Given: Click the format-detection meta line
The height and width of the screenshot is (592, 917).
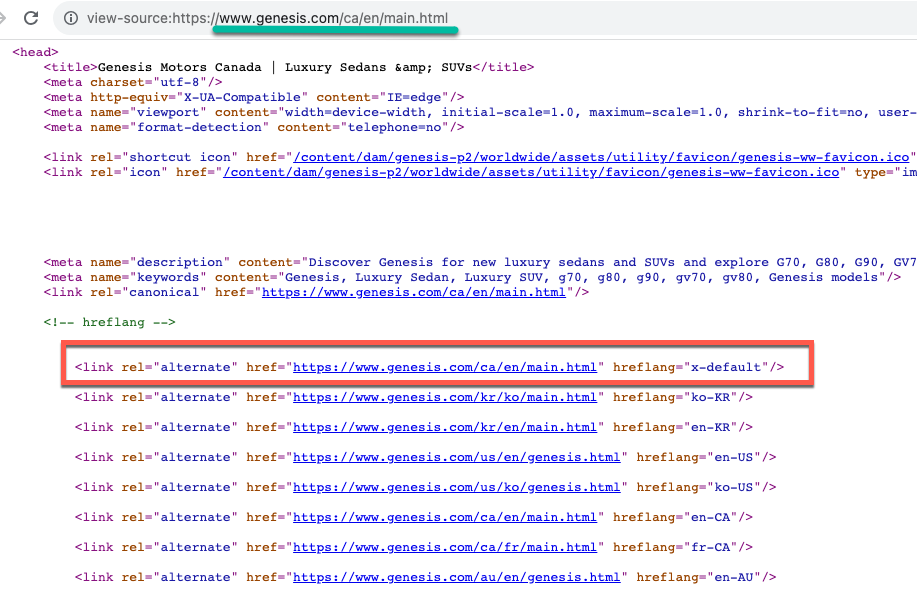Looking at the screenshot, I should click(x=254, y=128).
